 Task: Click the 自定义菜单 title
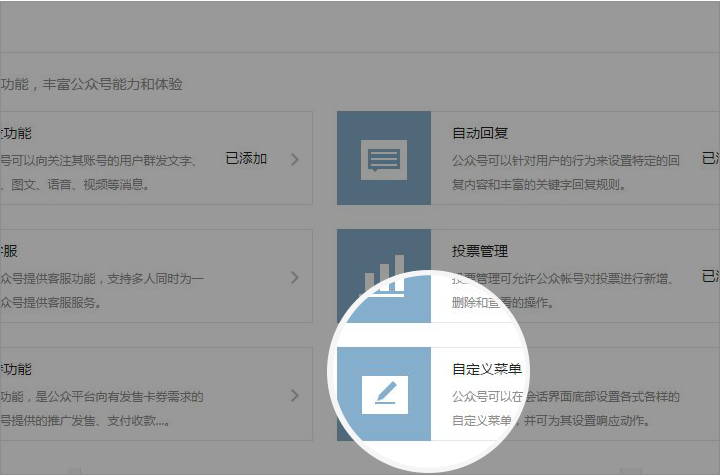click(487, 369)
